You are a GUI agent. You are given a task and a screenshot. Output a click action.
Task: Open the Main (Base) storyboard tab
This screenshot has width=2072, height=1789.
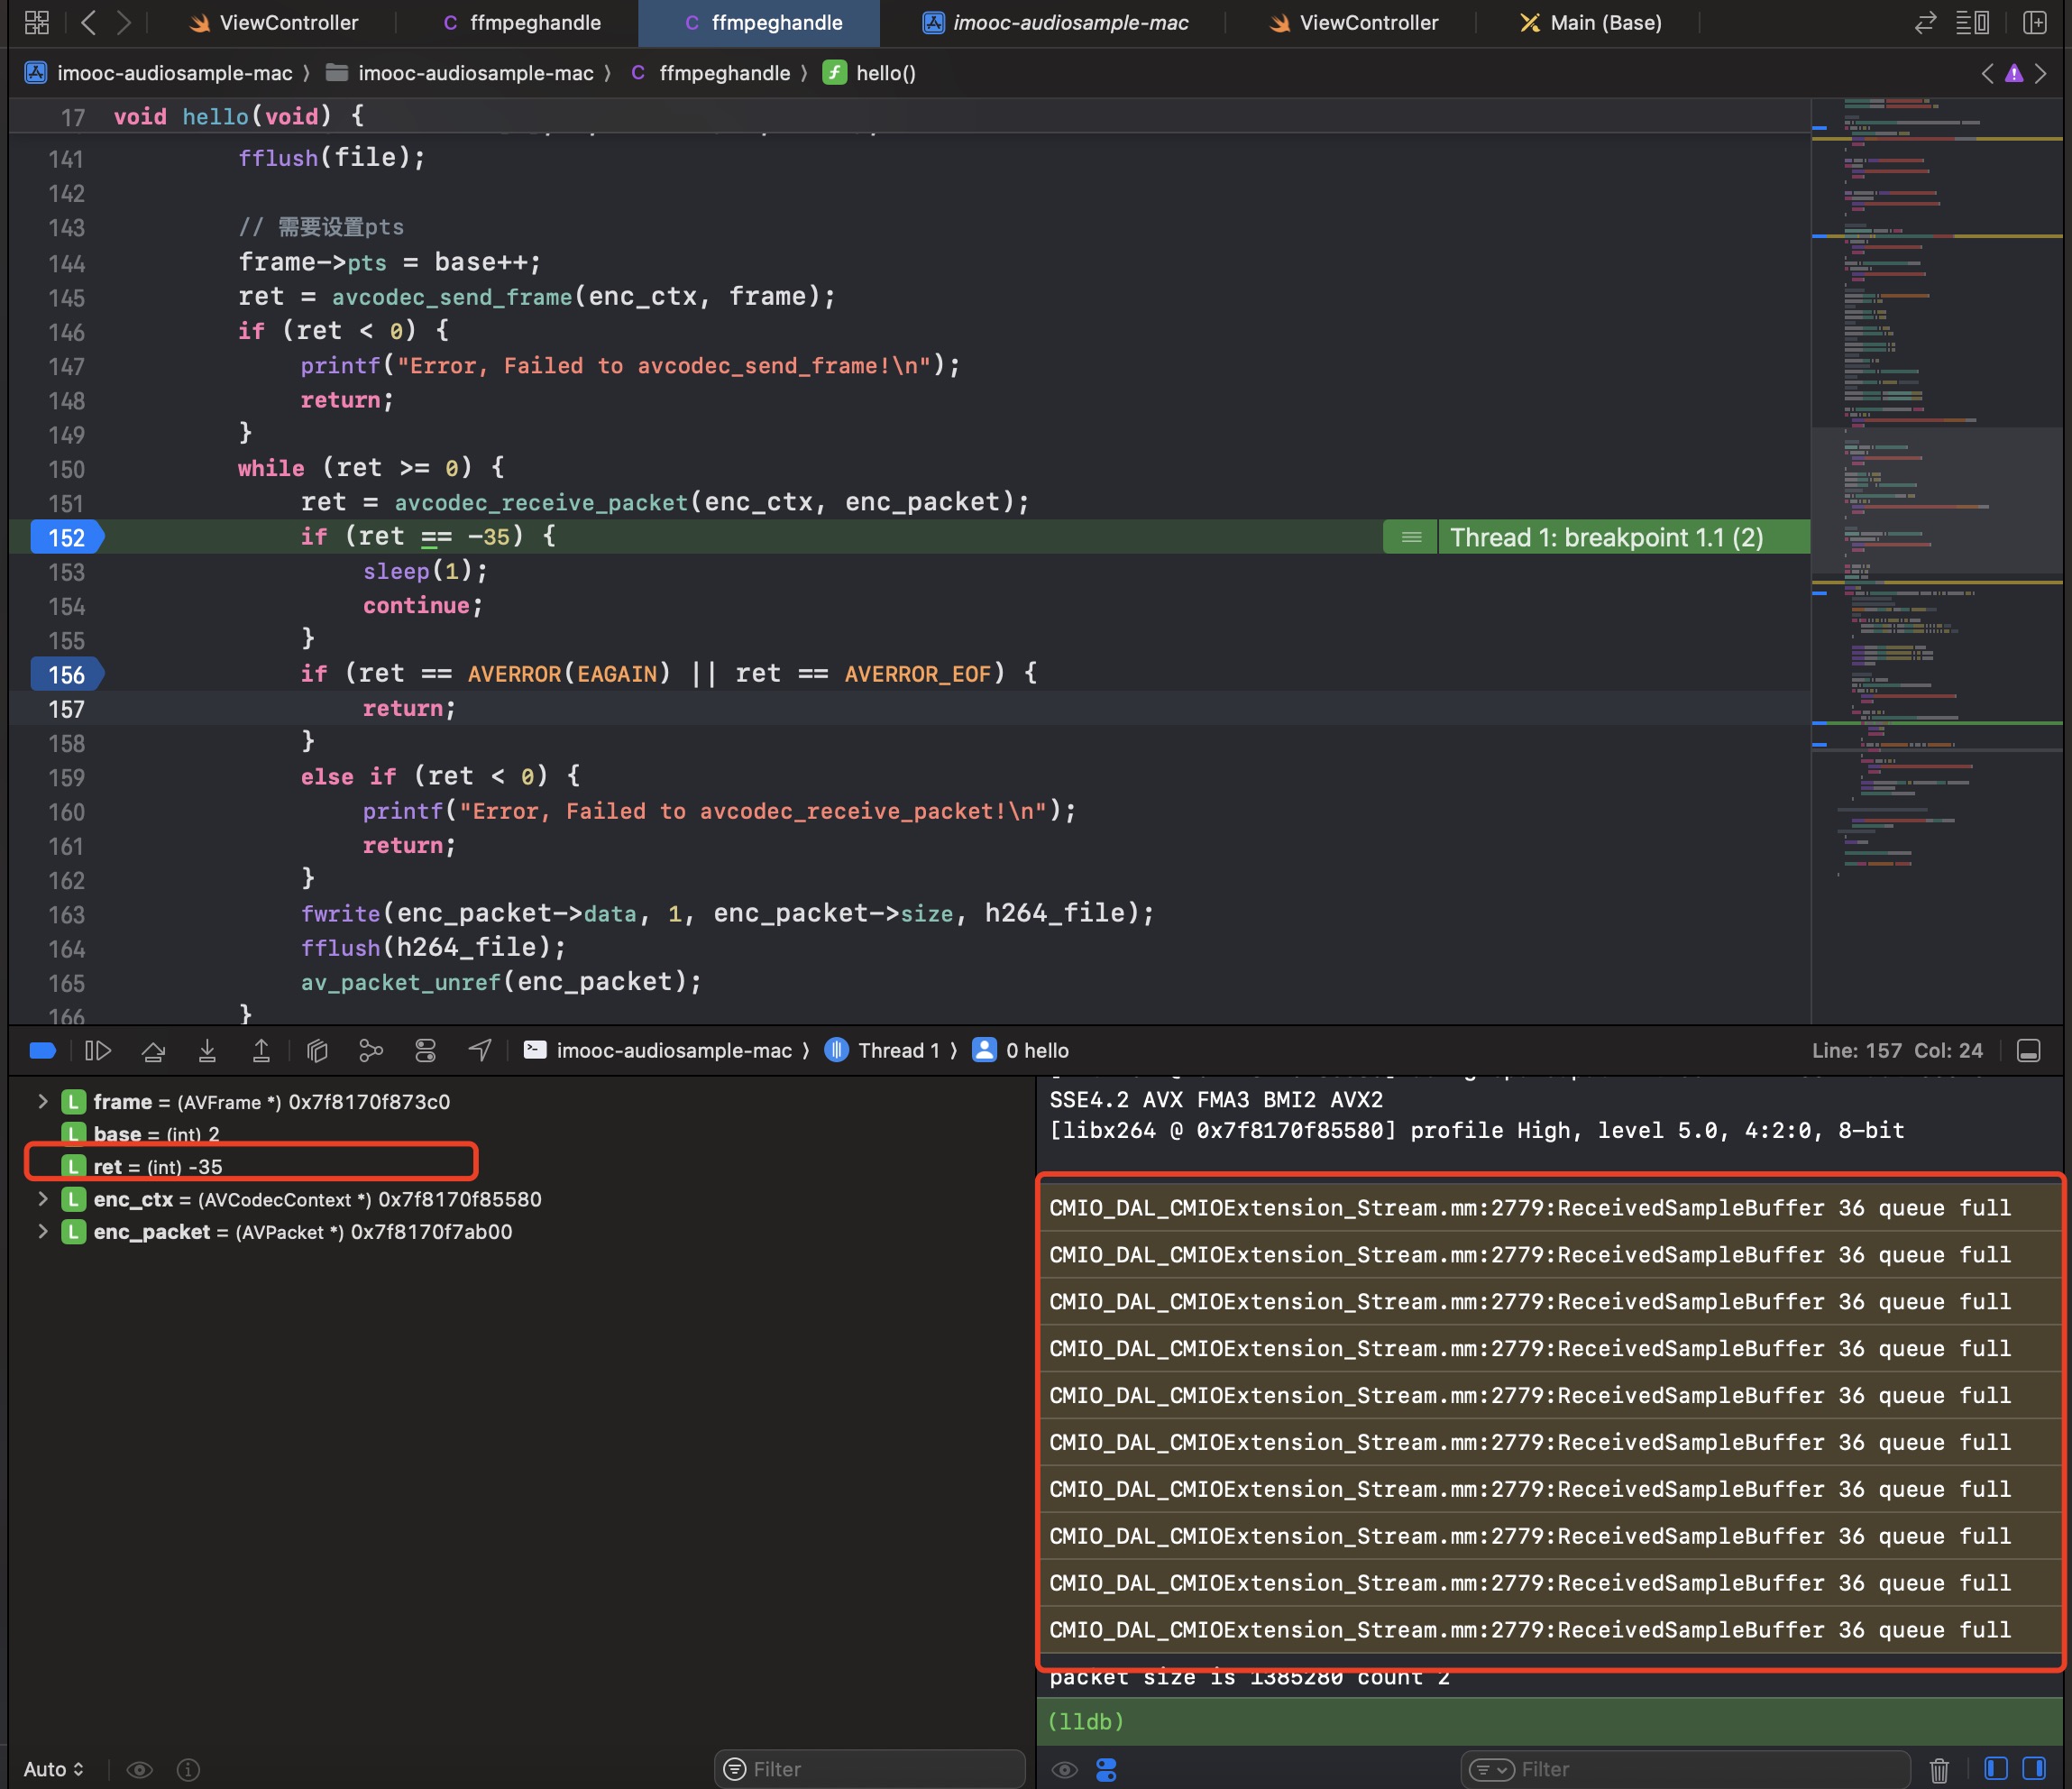click(1591, 22)
